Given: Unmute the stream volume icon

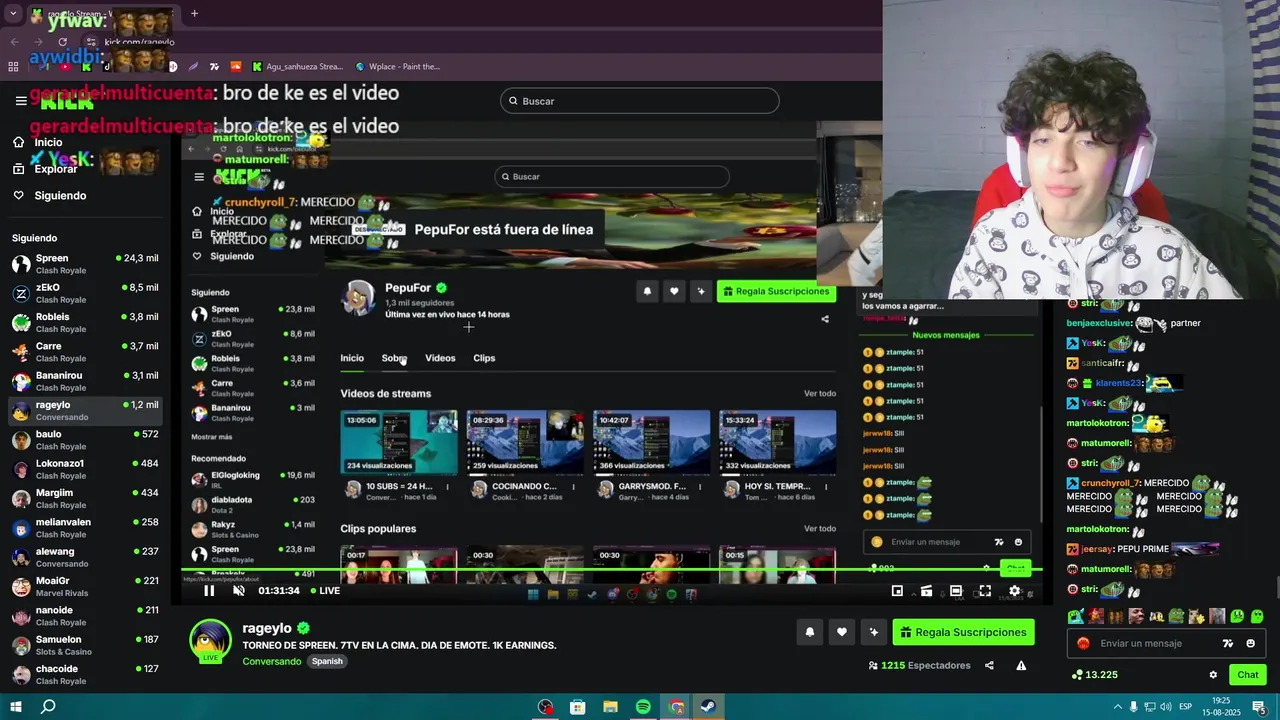Looking at the screenshot, I should click(x=239, y=591).
